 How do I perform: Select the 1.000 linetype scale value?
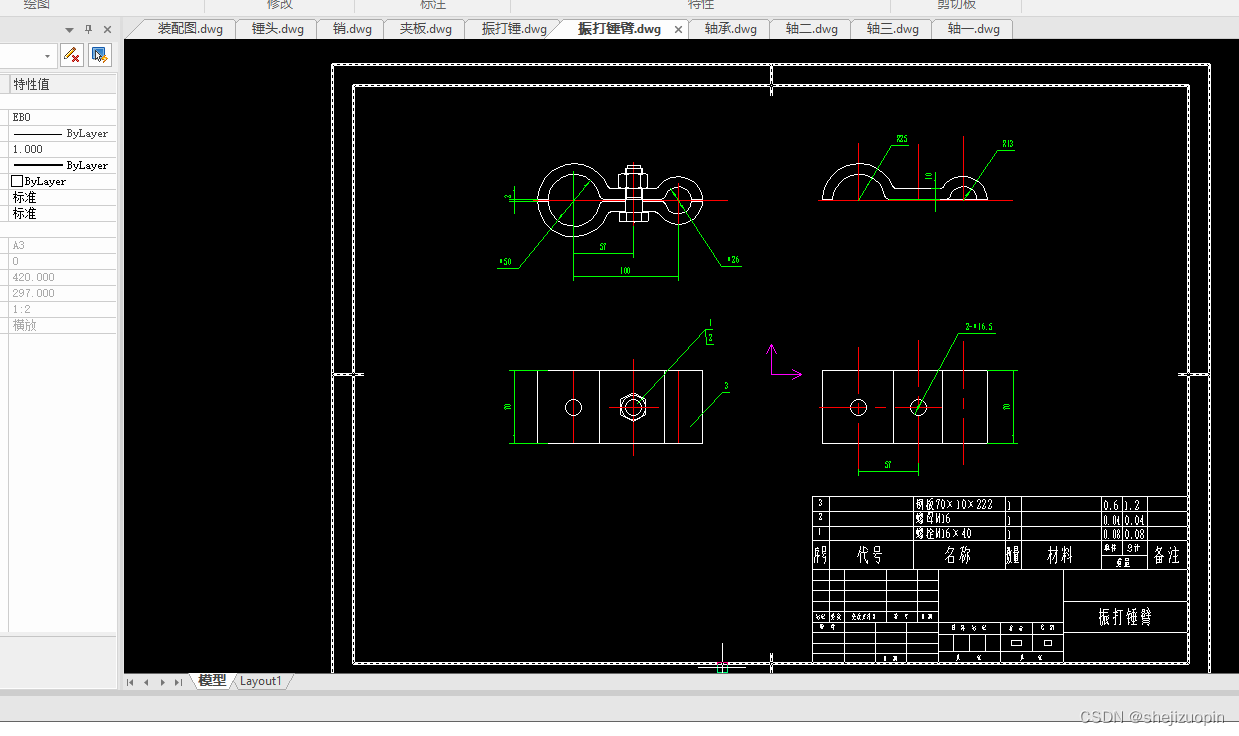(63, 149)
